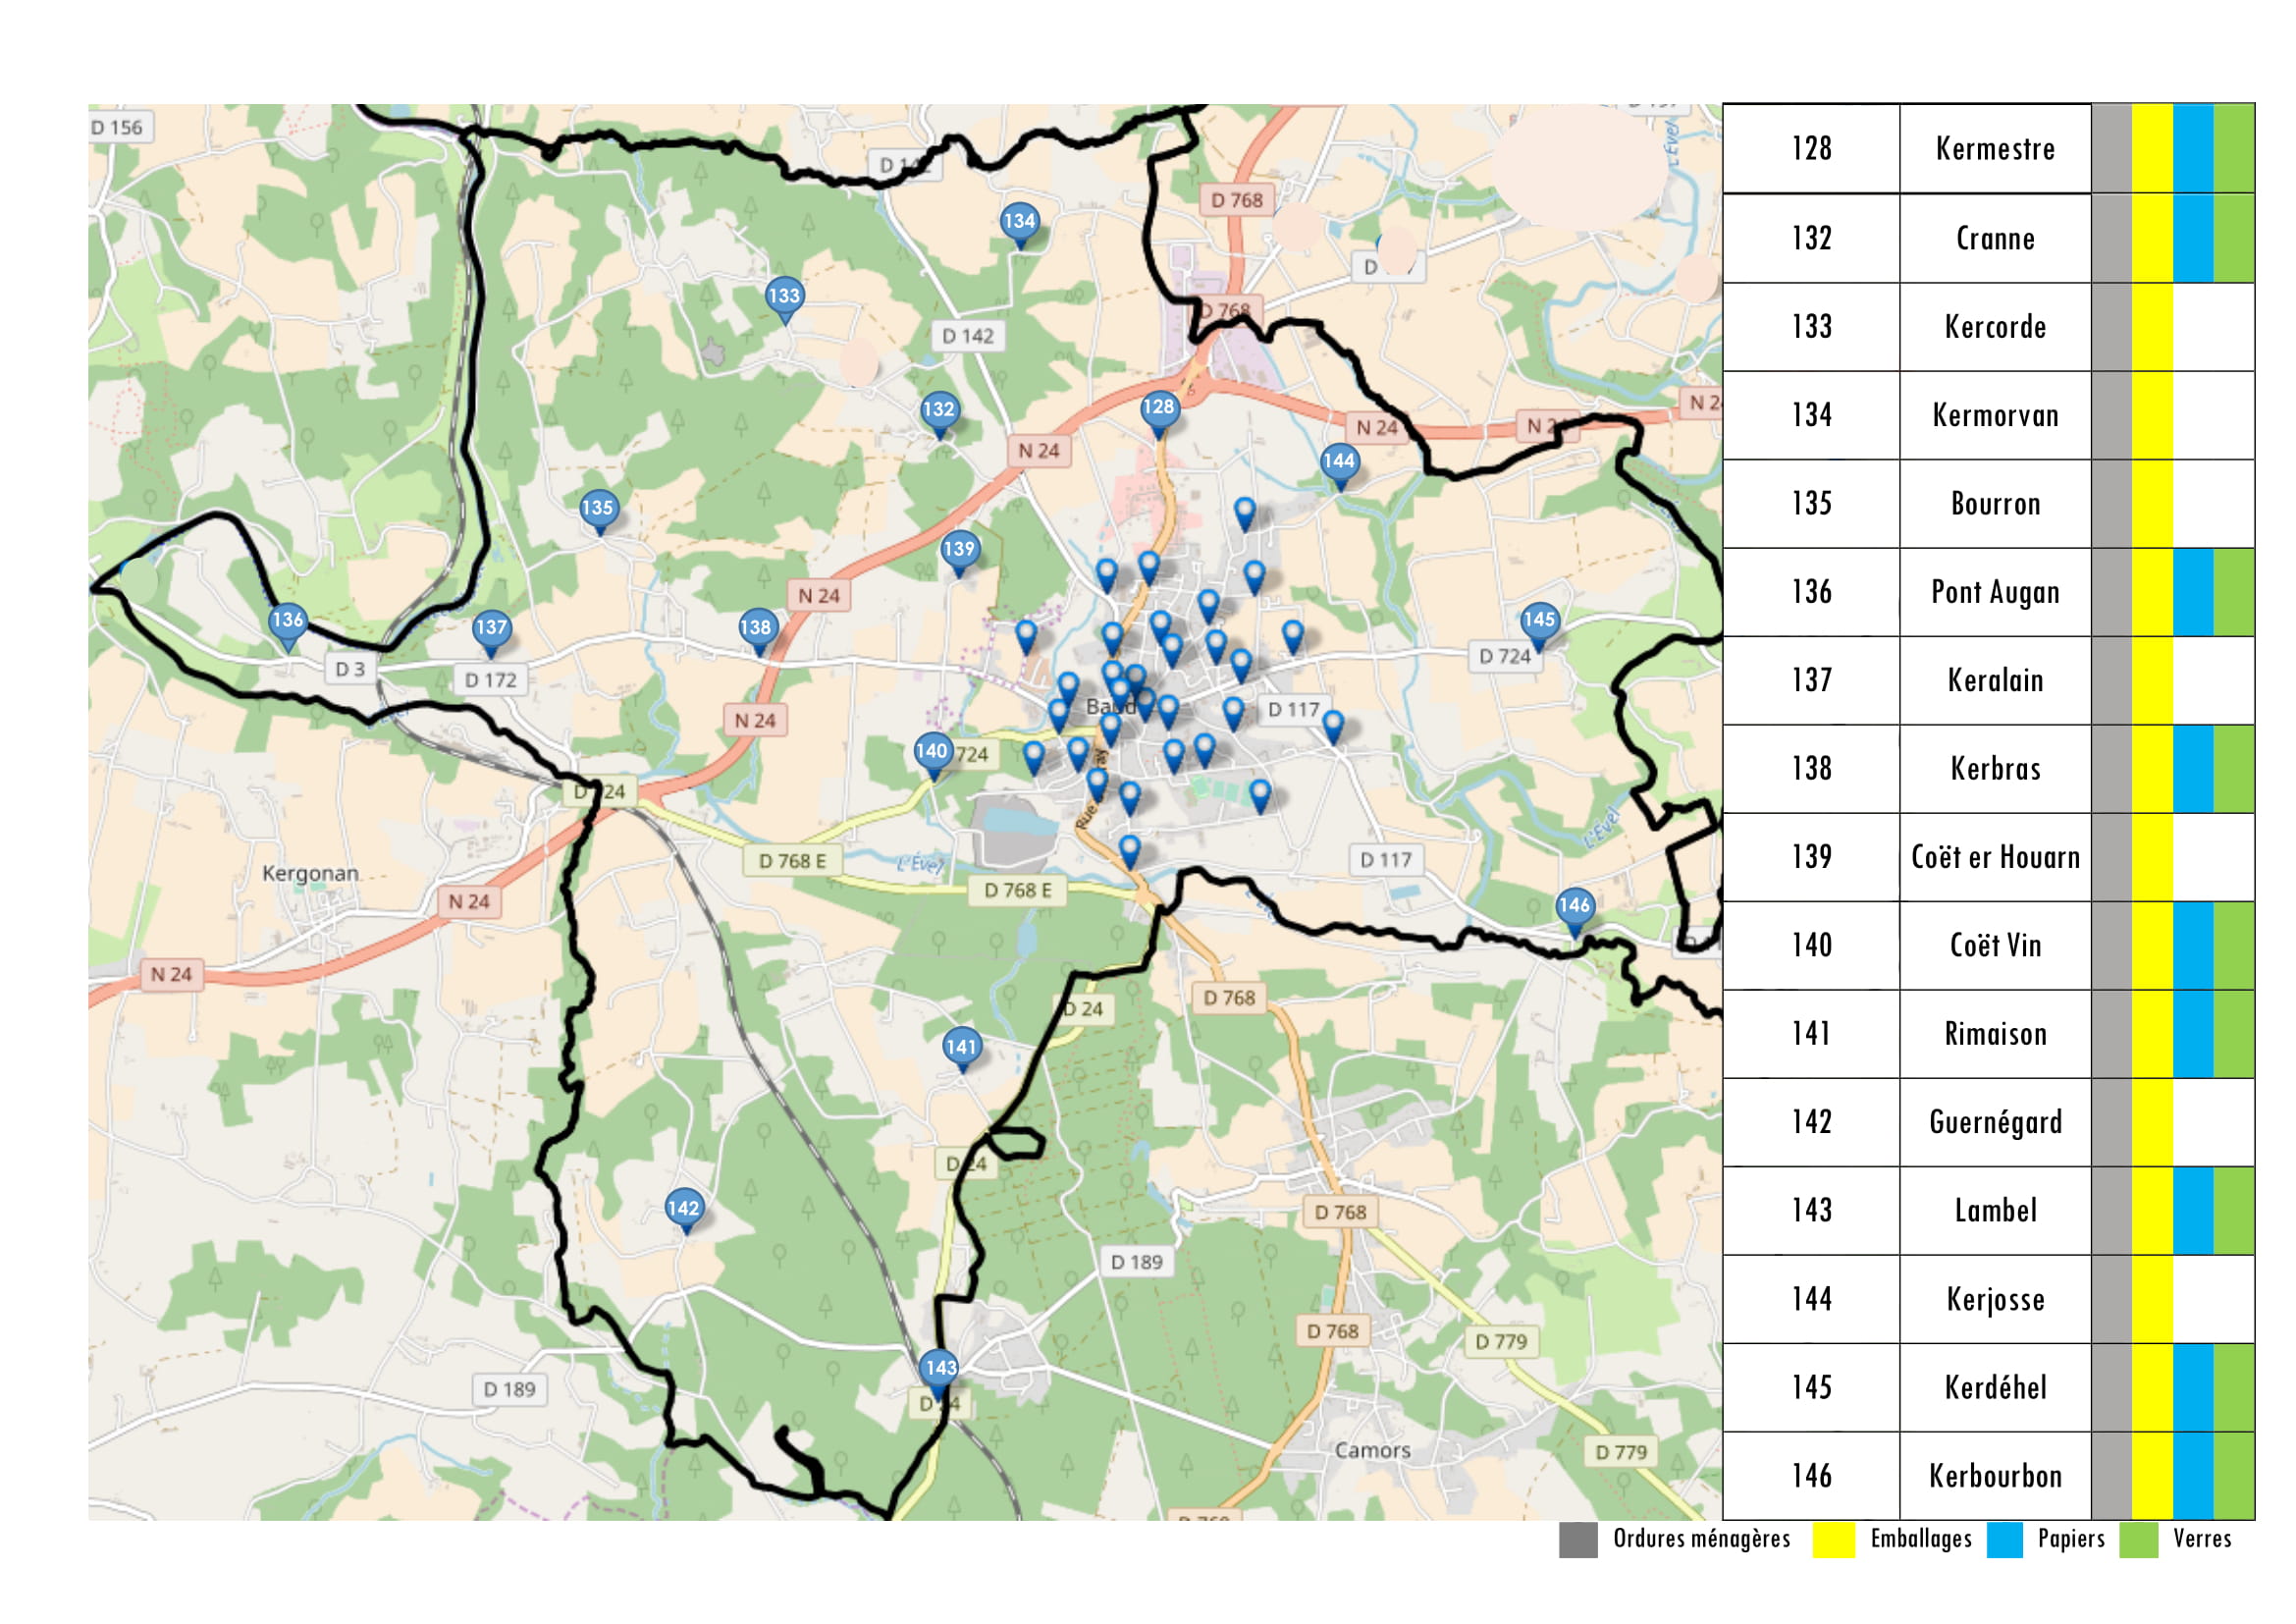Select map pin 140 near D 724
Screen dimensions: 2296x1624
coord(932,754)
